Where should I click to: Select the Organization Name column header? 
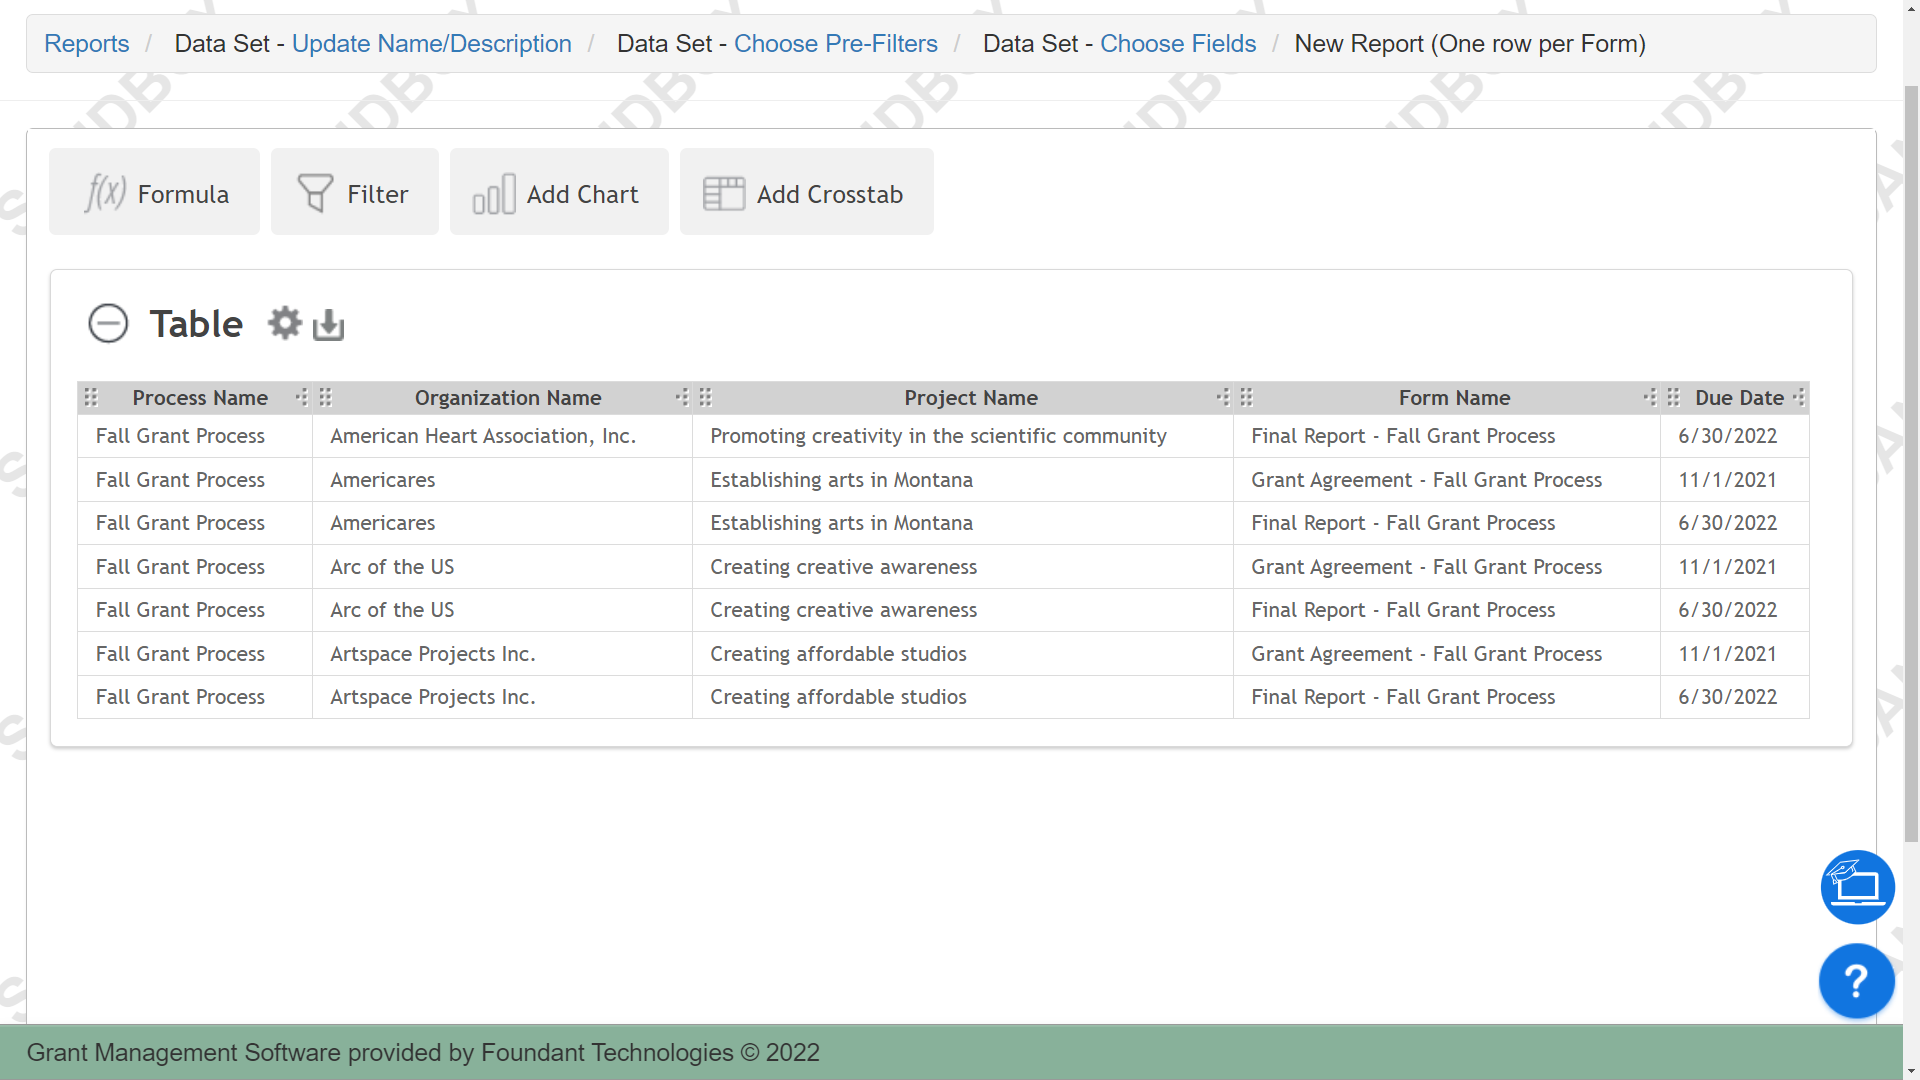click(507, 397)
